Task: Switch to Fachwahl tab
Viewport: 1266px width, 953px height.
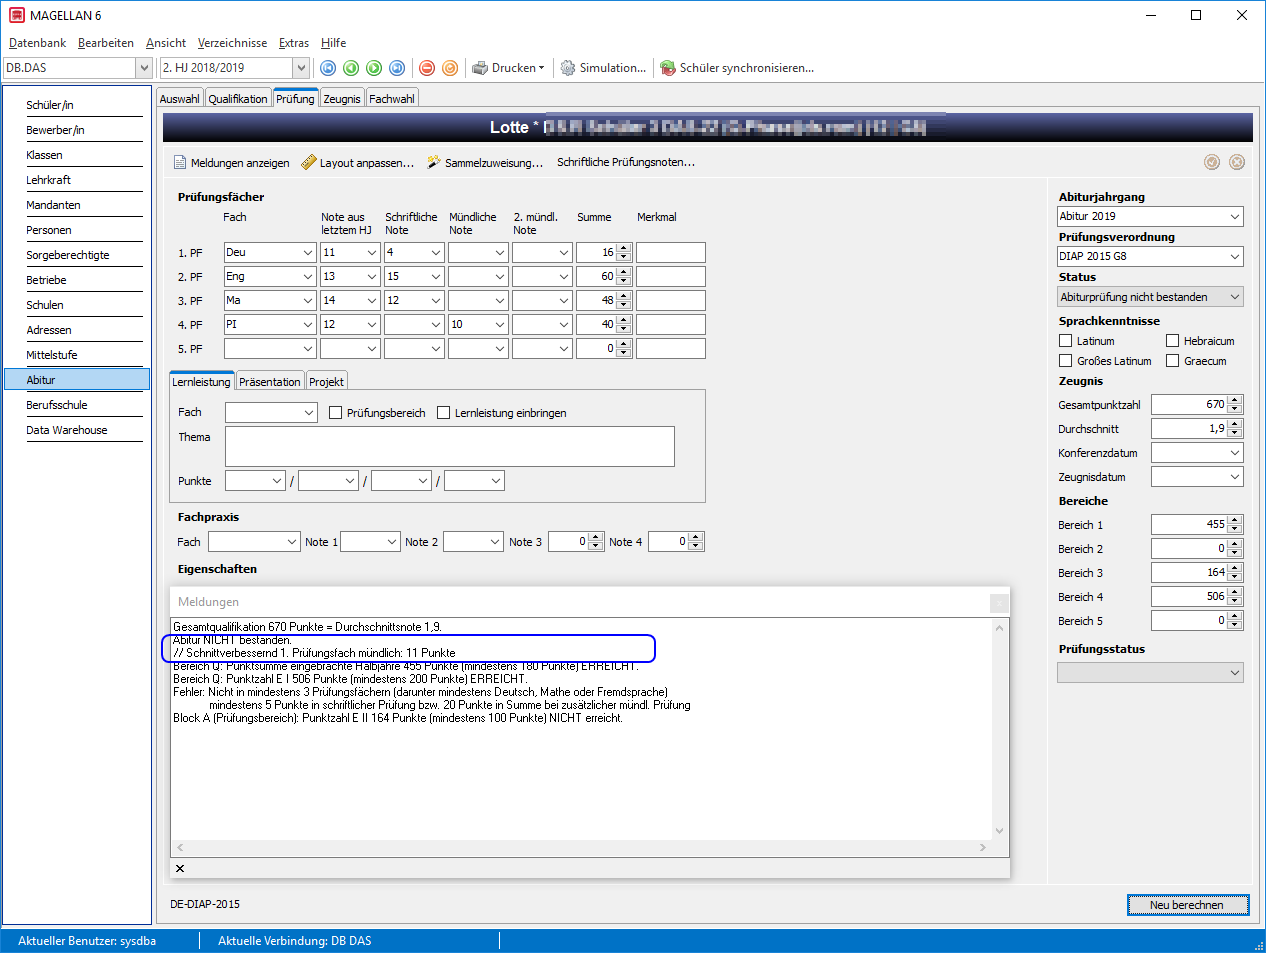Action: click(x=392, y=99)
